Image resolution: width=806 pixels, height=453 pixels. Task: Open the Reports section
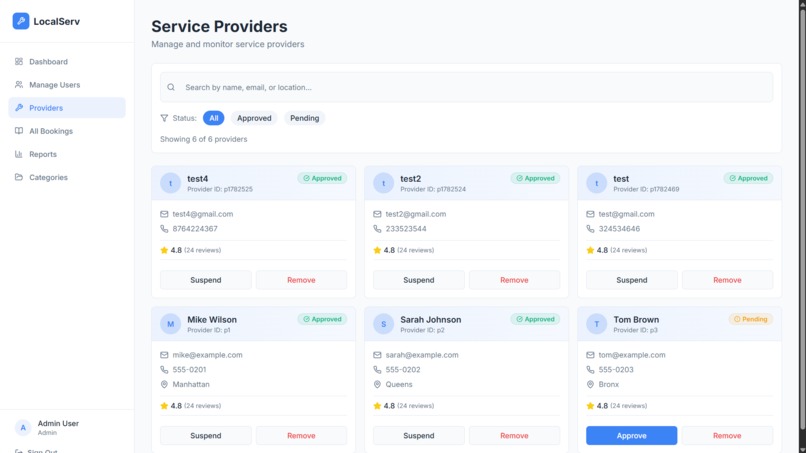pyautogui.click(x=67, y=154)
